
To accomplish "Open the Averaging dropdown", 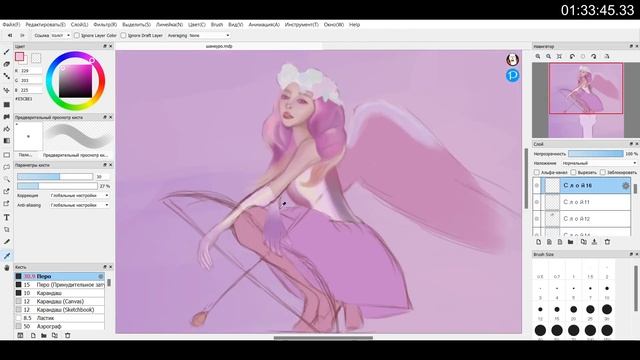I will coord(209,36).
